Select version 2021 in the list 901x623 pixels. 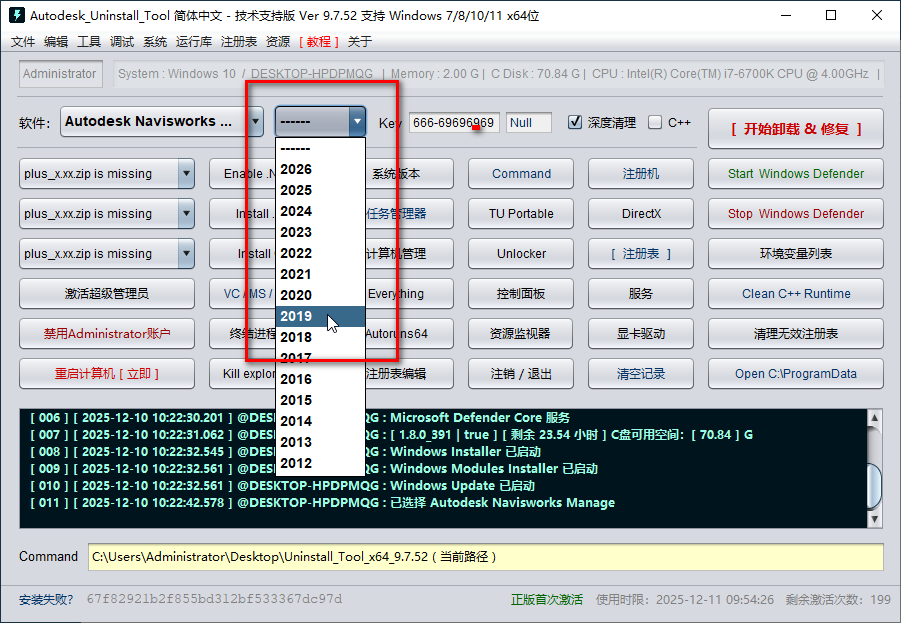click(320, 274)
